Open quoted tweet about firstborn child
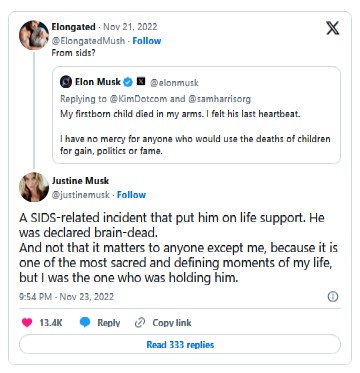Image resolution: width=360 pixels, height=373 pixels. pyautogui.click(x=196, y=115)
